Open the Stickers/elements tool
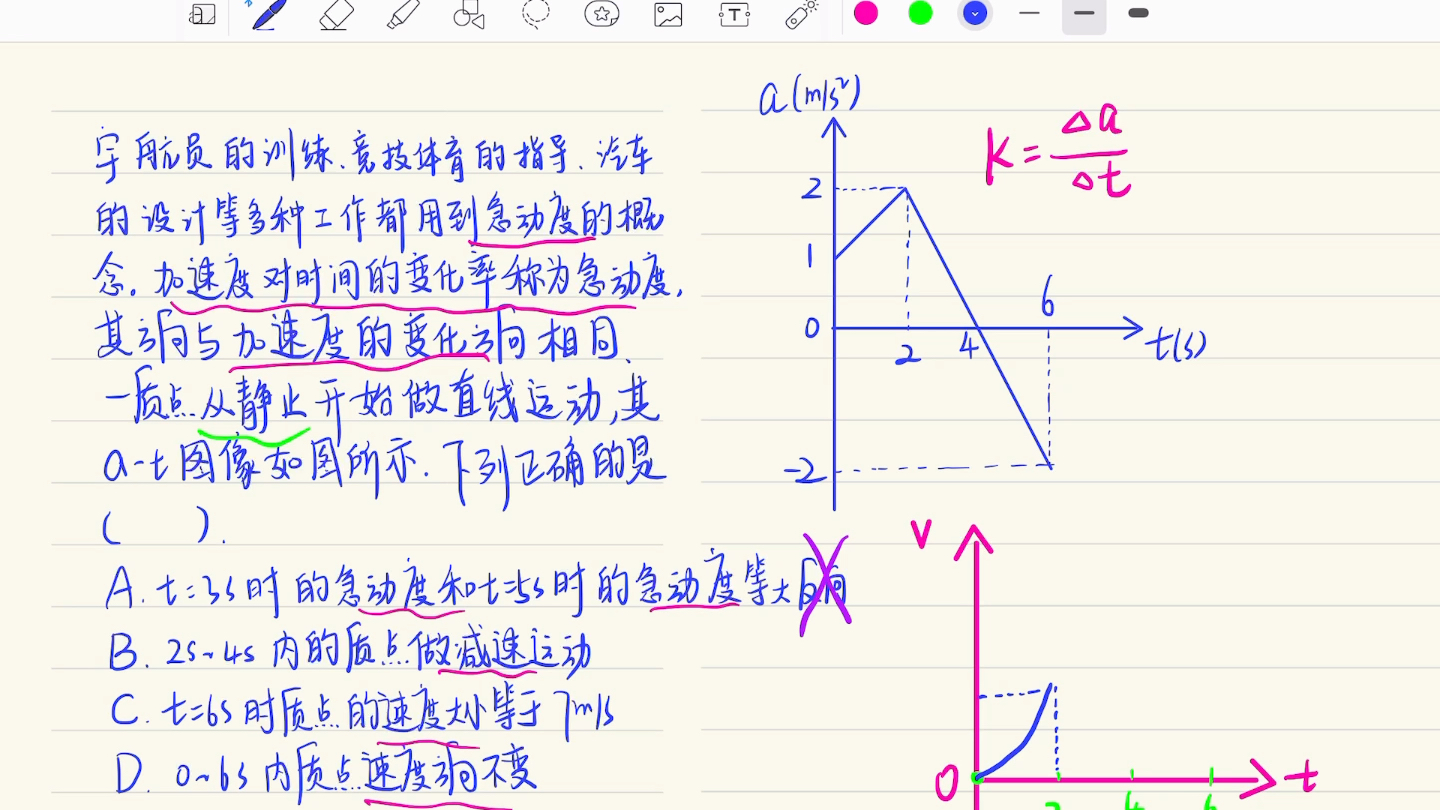The image size is (1440, 810). tap(602, 14)
